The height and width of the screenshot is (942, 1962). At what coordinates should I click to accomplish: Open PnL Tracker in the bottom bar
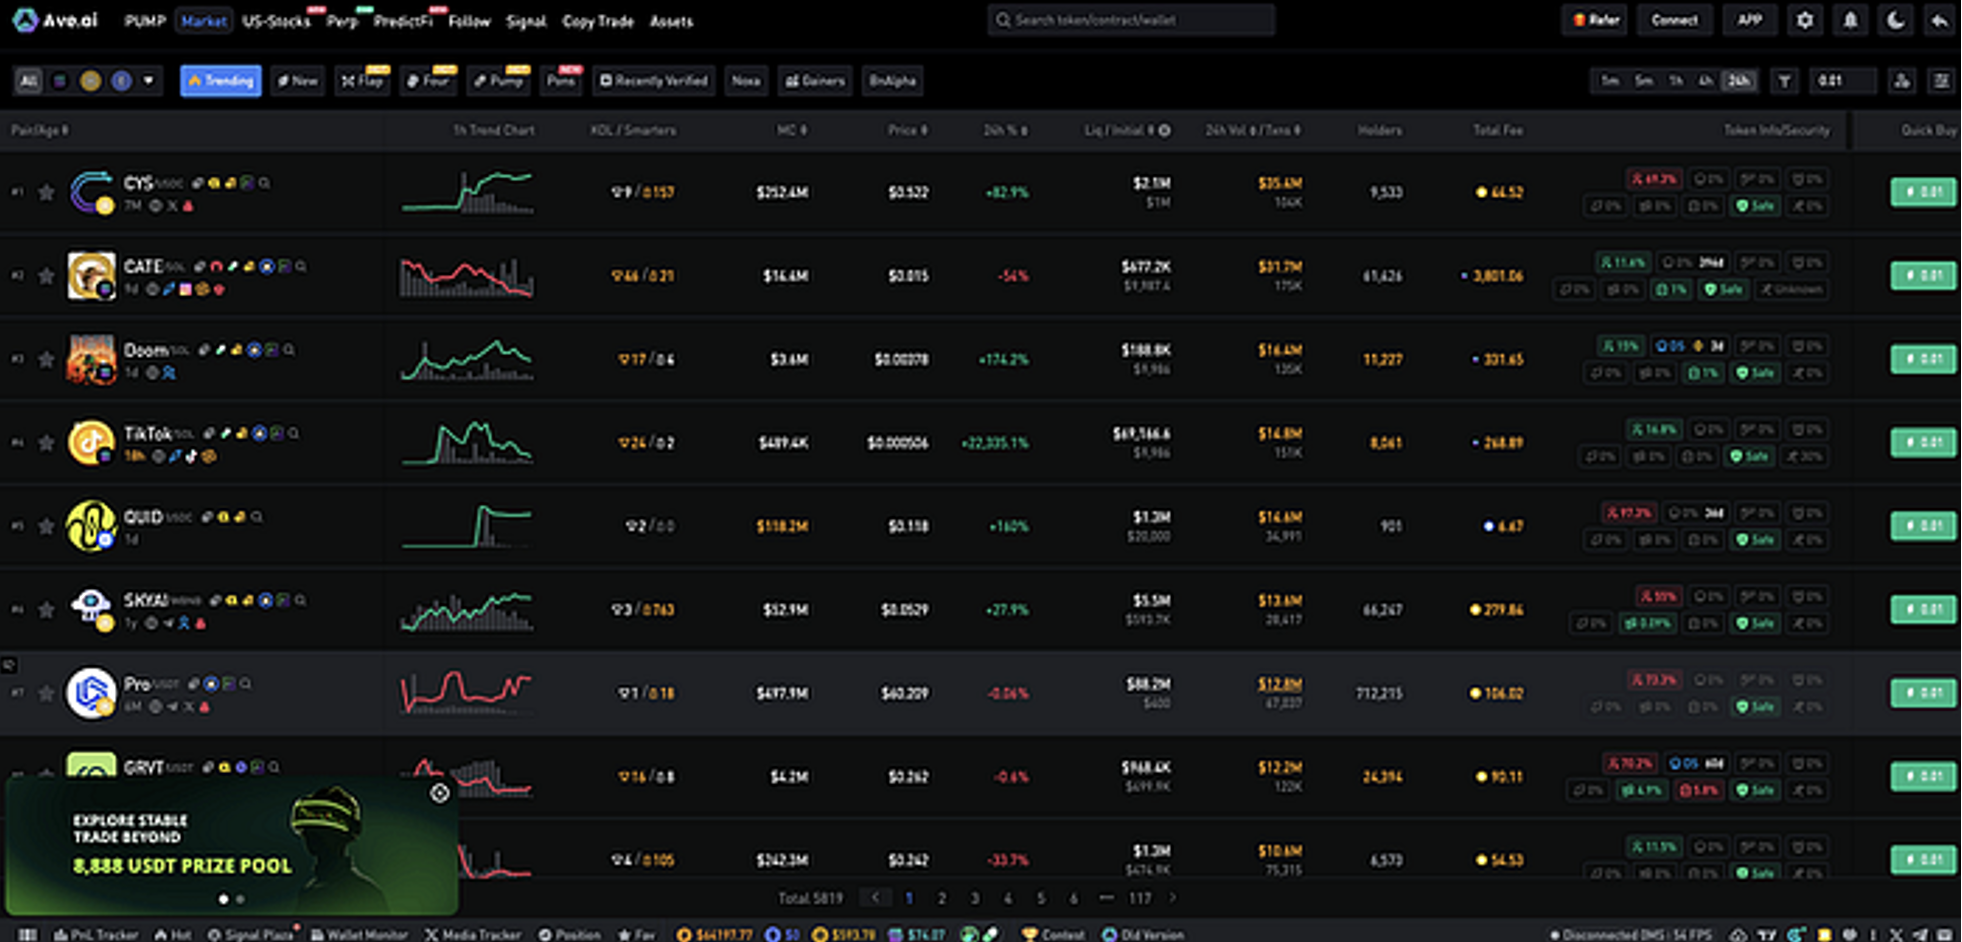[x=96, y=934]
